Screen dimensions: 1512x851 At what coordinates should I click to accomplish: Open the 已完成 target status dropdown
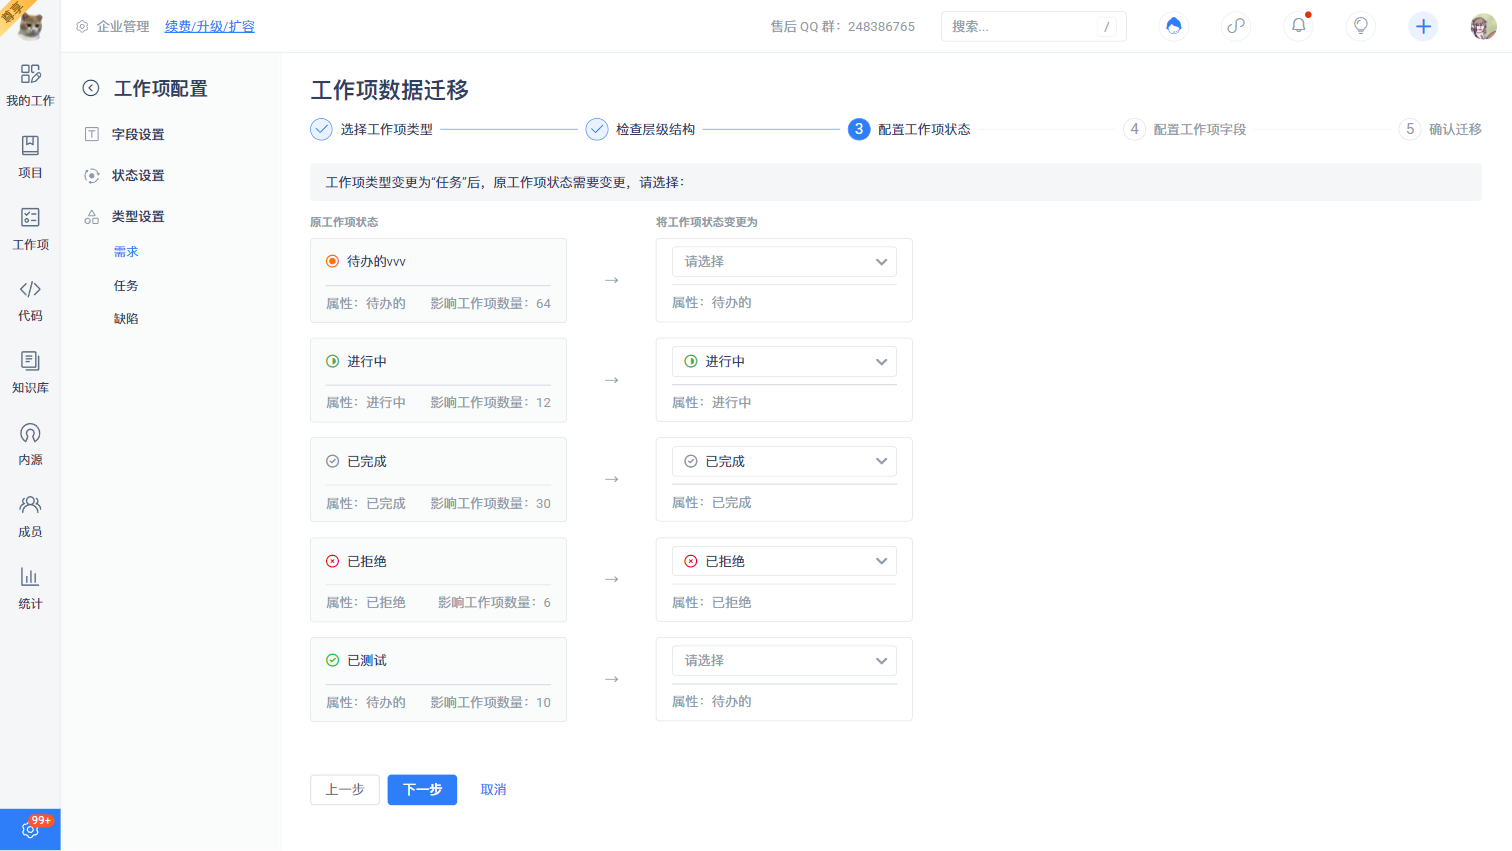pyautogui.click(x=784, y=461)
